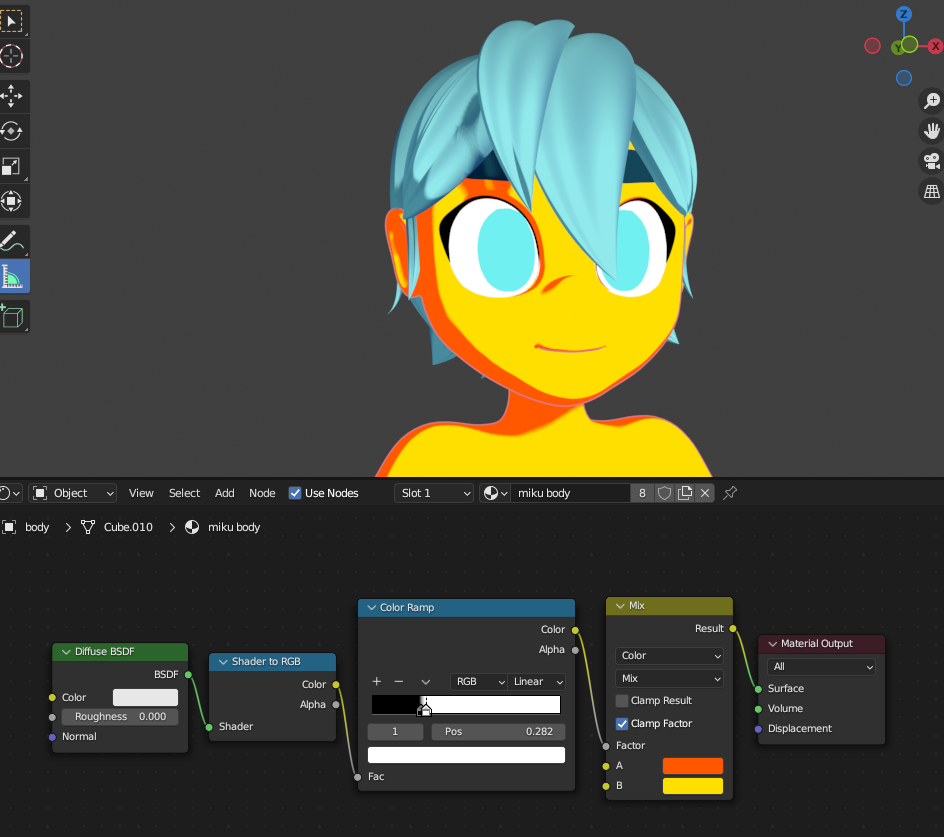Open the Slot 1 dropdown
Viewport: 944px width, 837px height.
433,493
